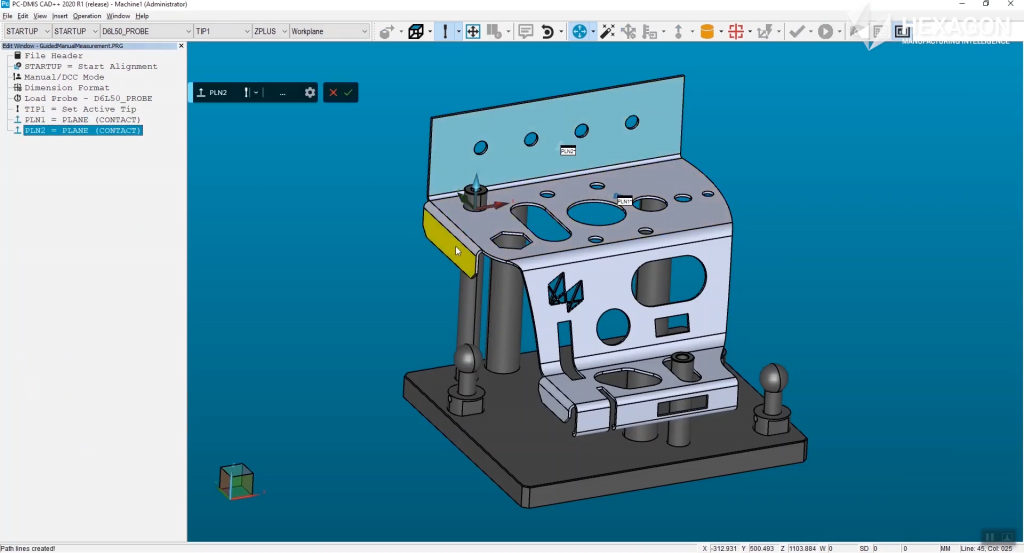Expand the TIP1 tip dropdown
1024x553 pixels.
pos(222,32)
